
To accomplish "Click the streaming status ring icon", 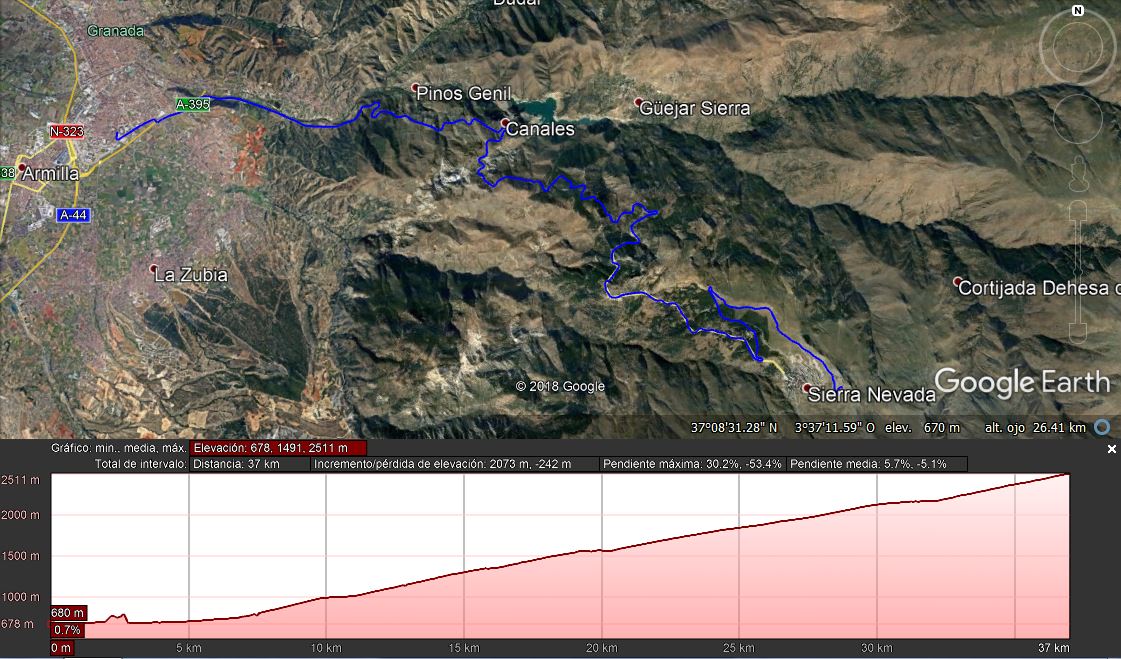I will point(1103,428).
